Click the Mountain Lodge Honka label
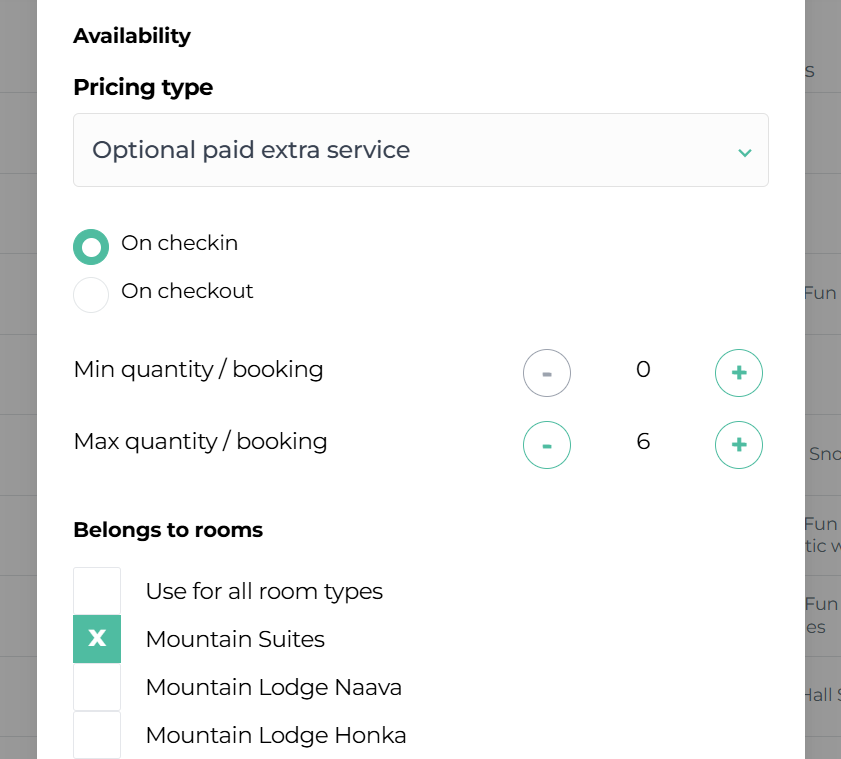The image size is (841, 759). [275, 736]
